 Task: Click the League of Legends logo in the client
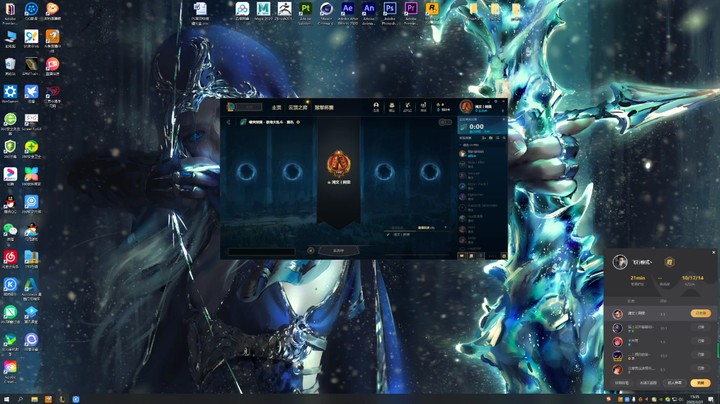click(x=231, y=107)
